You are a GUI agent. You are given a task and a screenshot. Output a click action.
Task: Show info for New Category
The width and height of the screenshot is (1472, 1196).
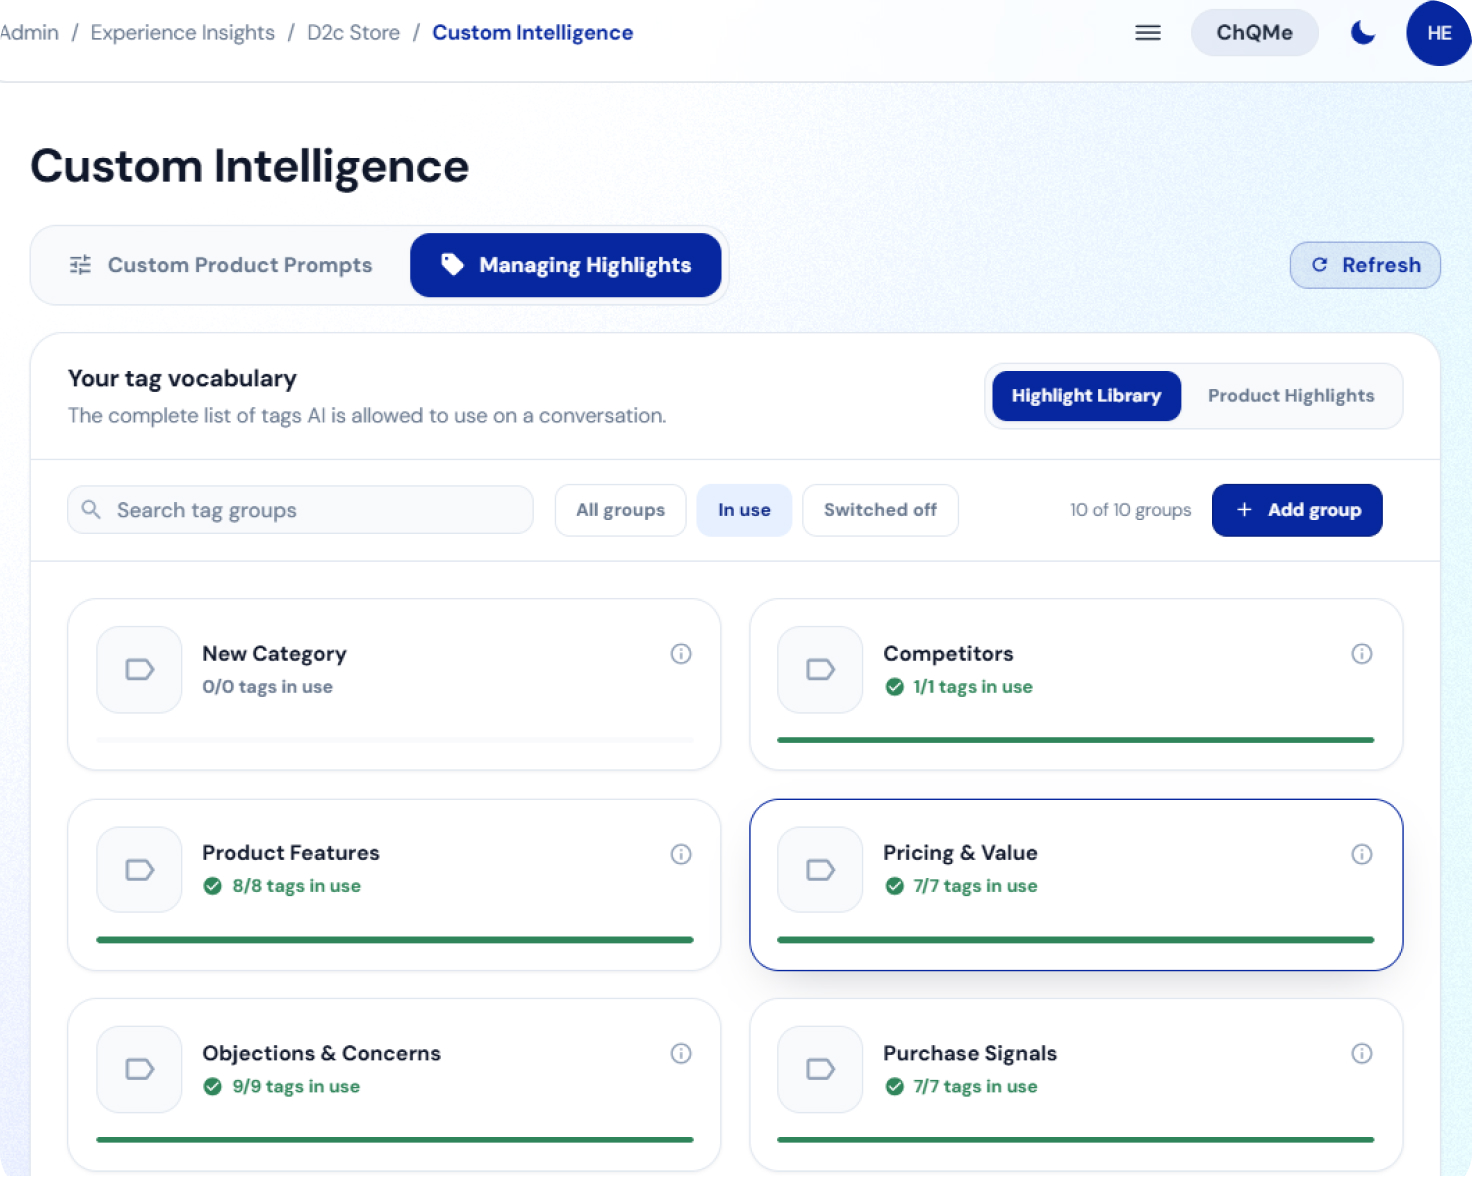pyautogui.click(x=681, y=654)
